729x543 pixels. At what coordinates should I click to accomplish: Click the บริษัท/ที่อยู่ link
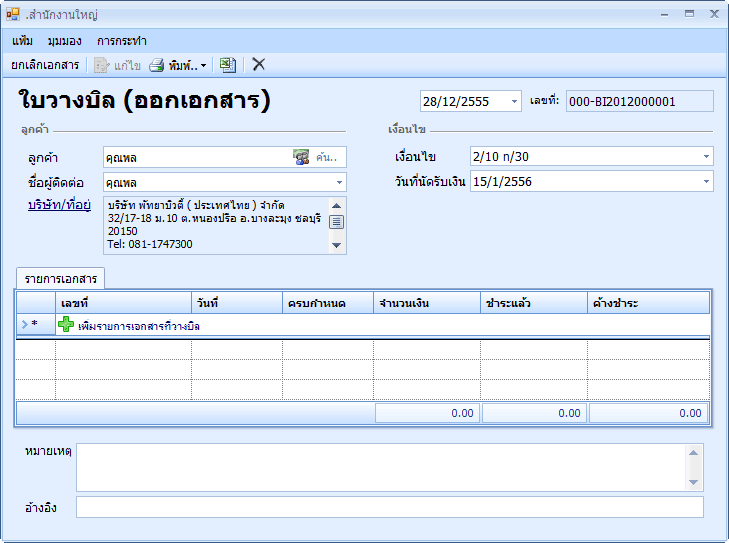click(x=59, y=206)
